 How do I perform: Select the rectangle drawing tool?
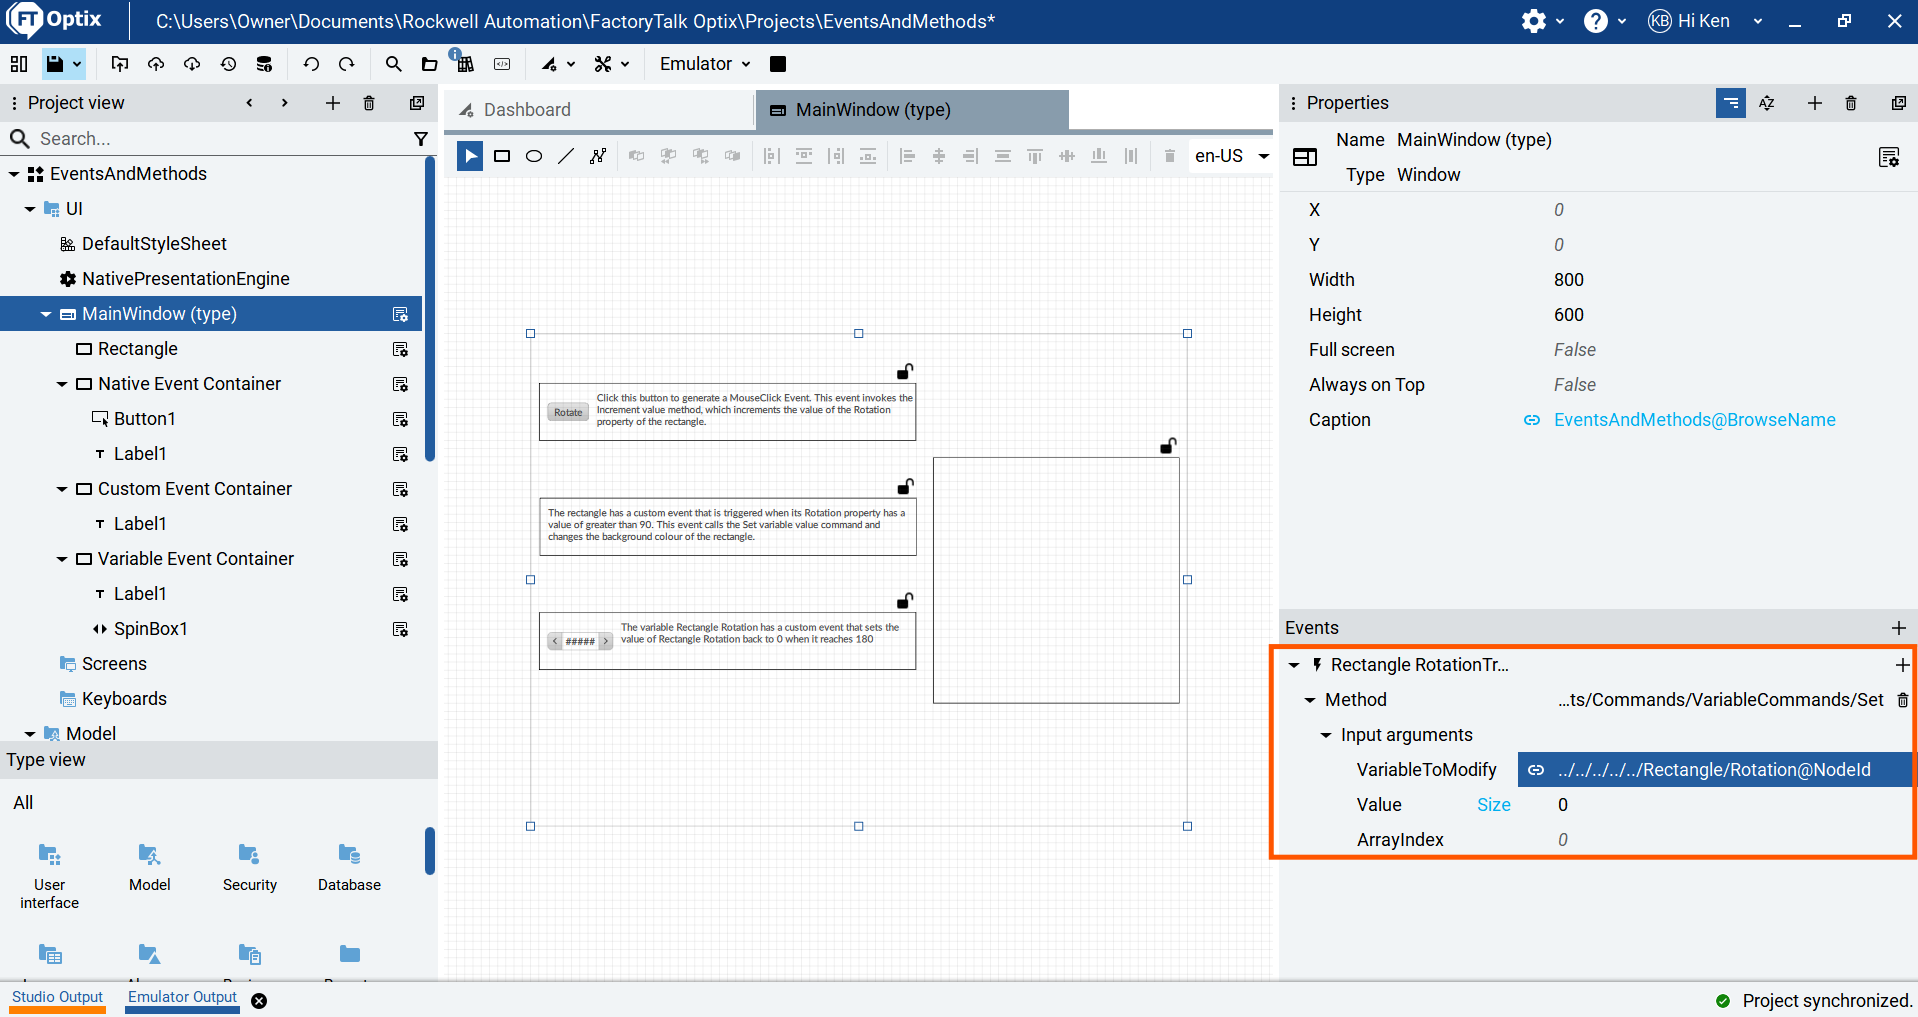pos(502,156)
